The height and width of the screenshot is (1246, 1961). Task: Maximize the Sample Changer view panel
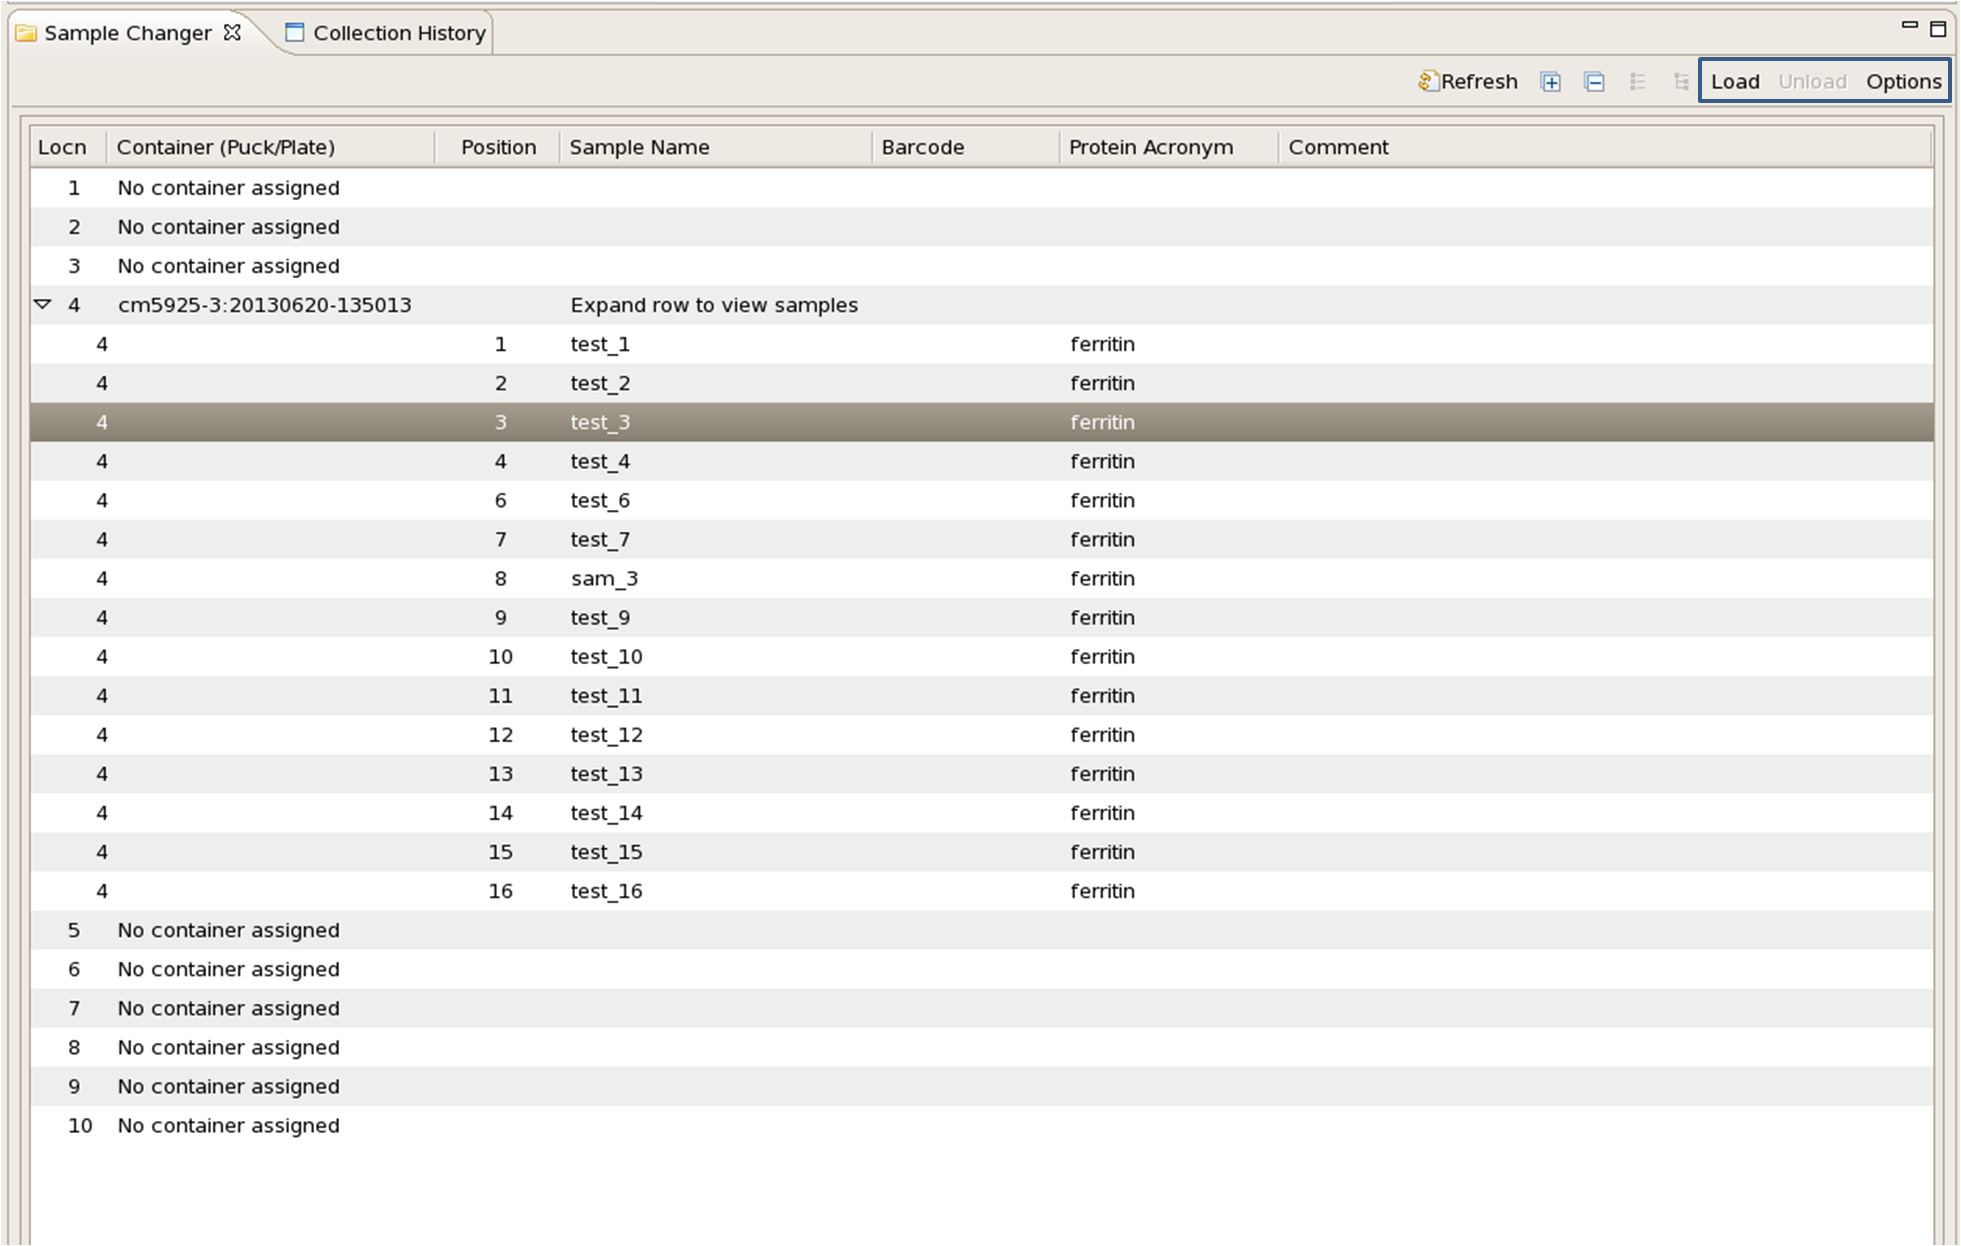1938,28
